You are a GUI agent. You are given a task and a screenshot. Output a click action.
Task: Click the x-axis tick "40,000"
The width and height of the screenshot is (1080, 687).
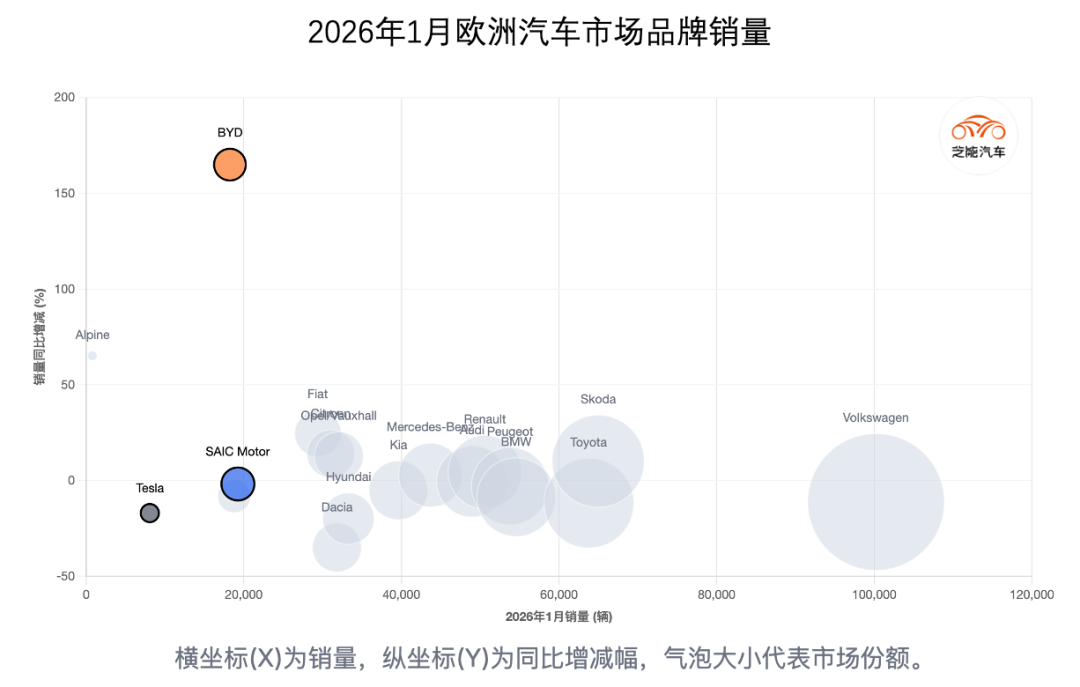coord(401,595)
